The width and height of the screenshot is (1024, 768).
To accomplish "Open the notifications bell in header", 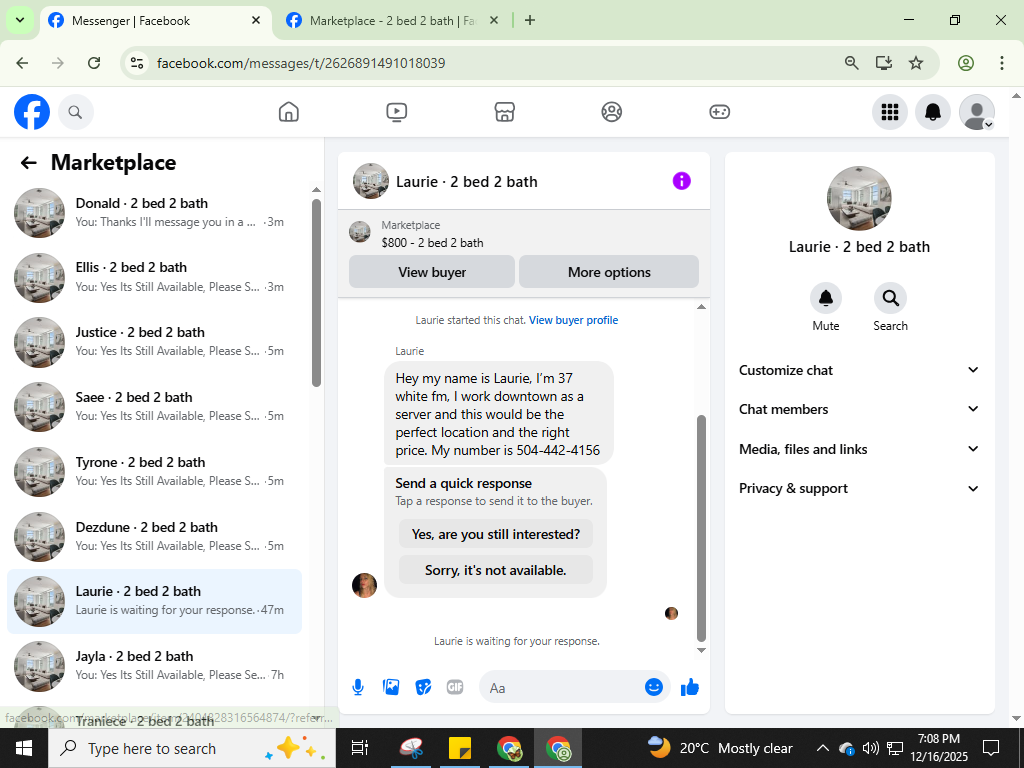I will (x=933, y=112).
